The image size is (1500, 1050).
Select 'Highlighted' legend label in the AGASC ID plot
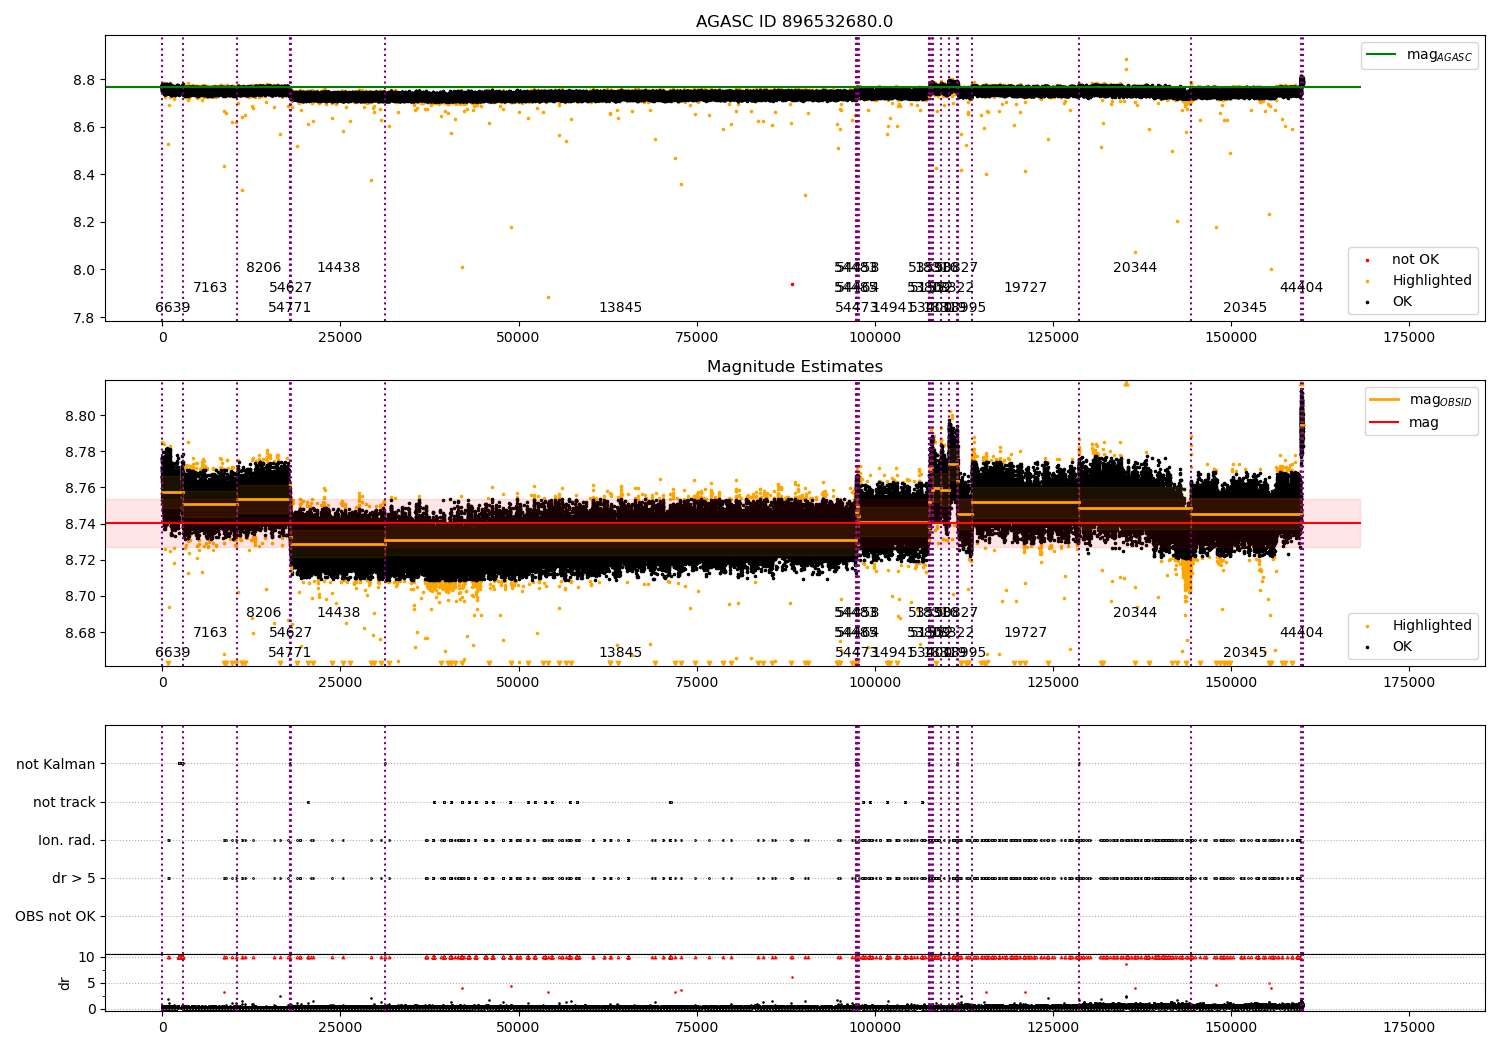(x=1432, y=281)
